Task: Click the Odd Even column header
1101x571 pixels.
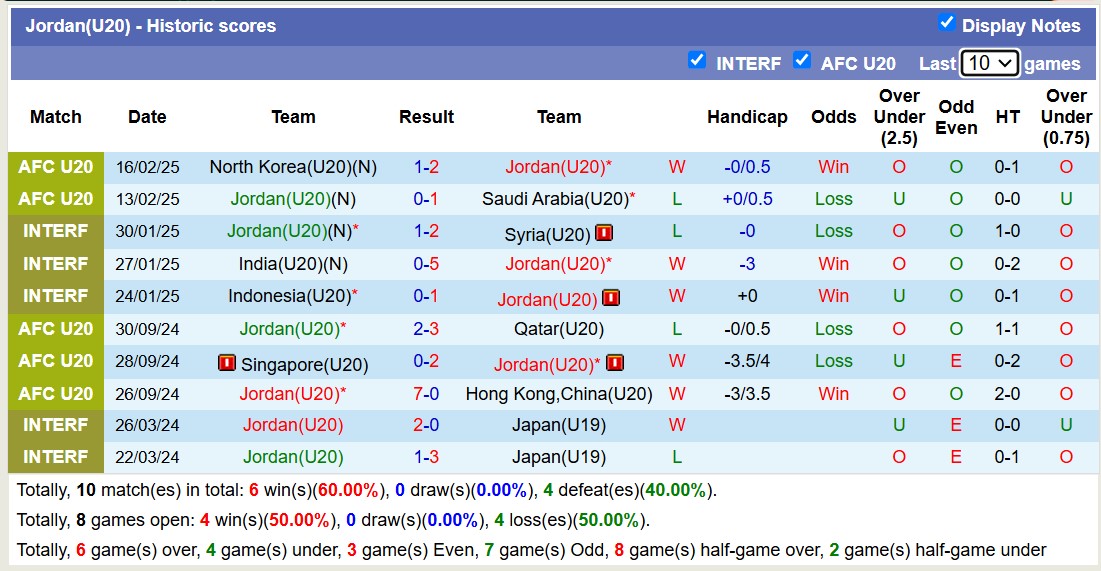Action: [x=956, y=117]
